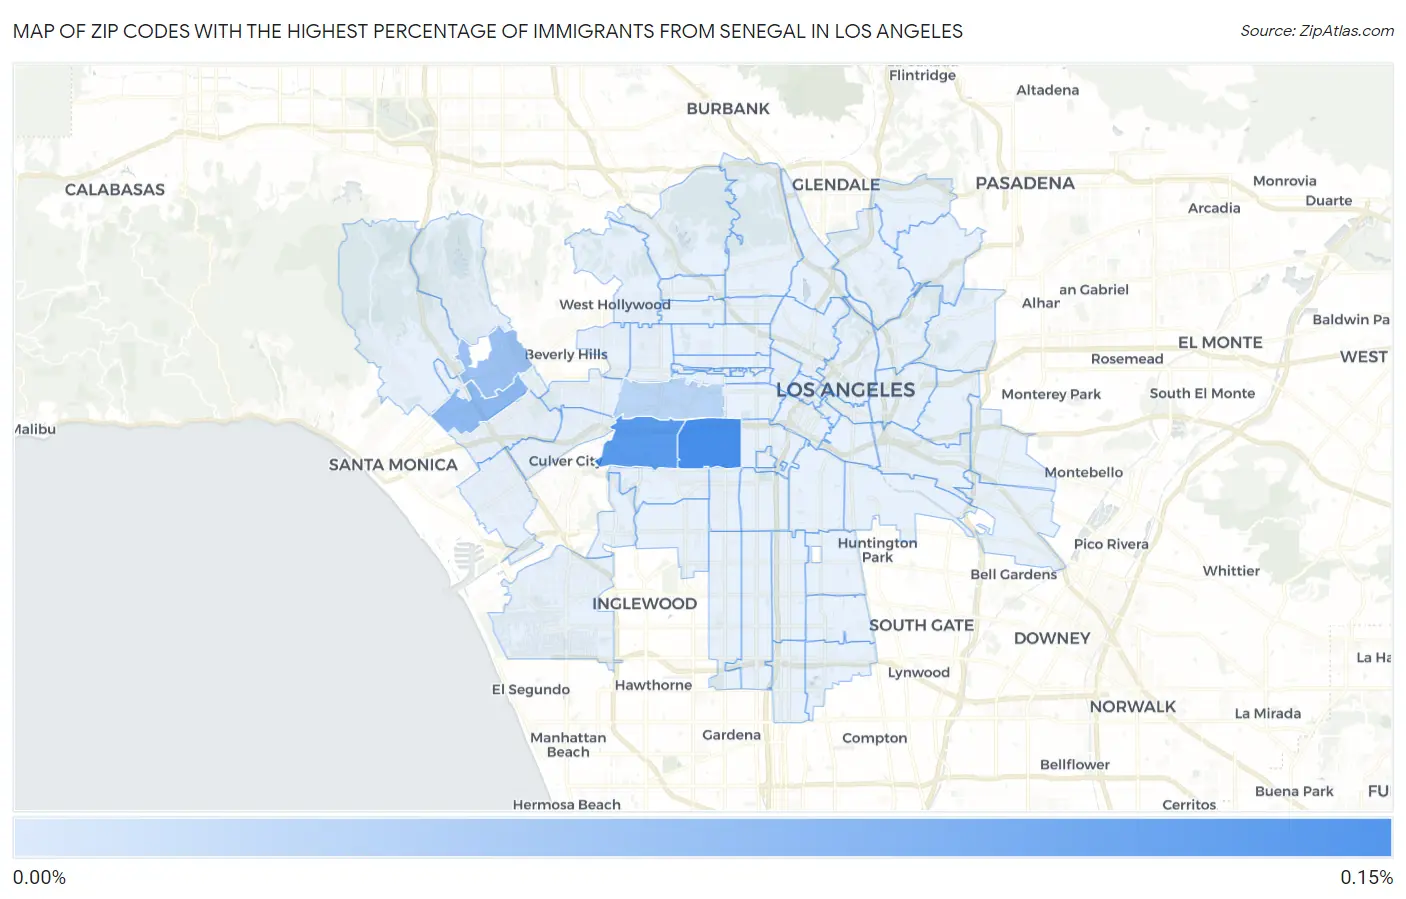
Task: Click the CALABASAS map label
Action: (115, 190)
